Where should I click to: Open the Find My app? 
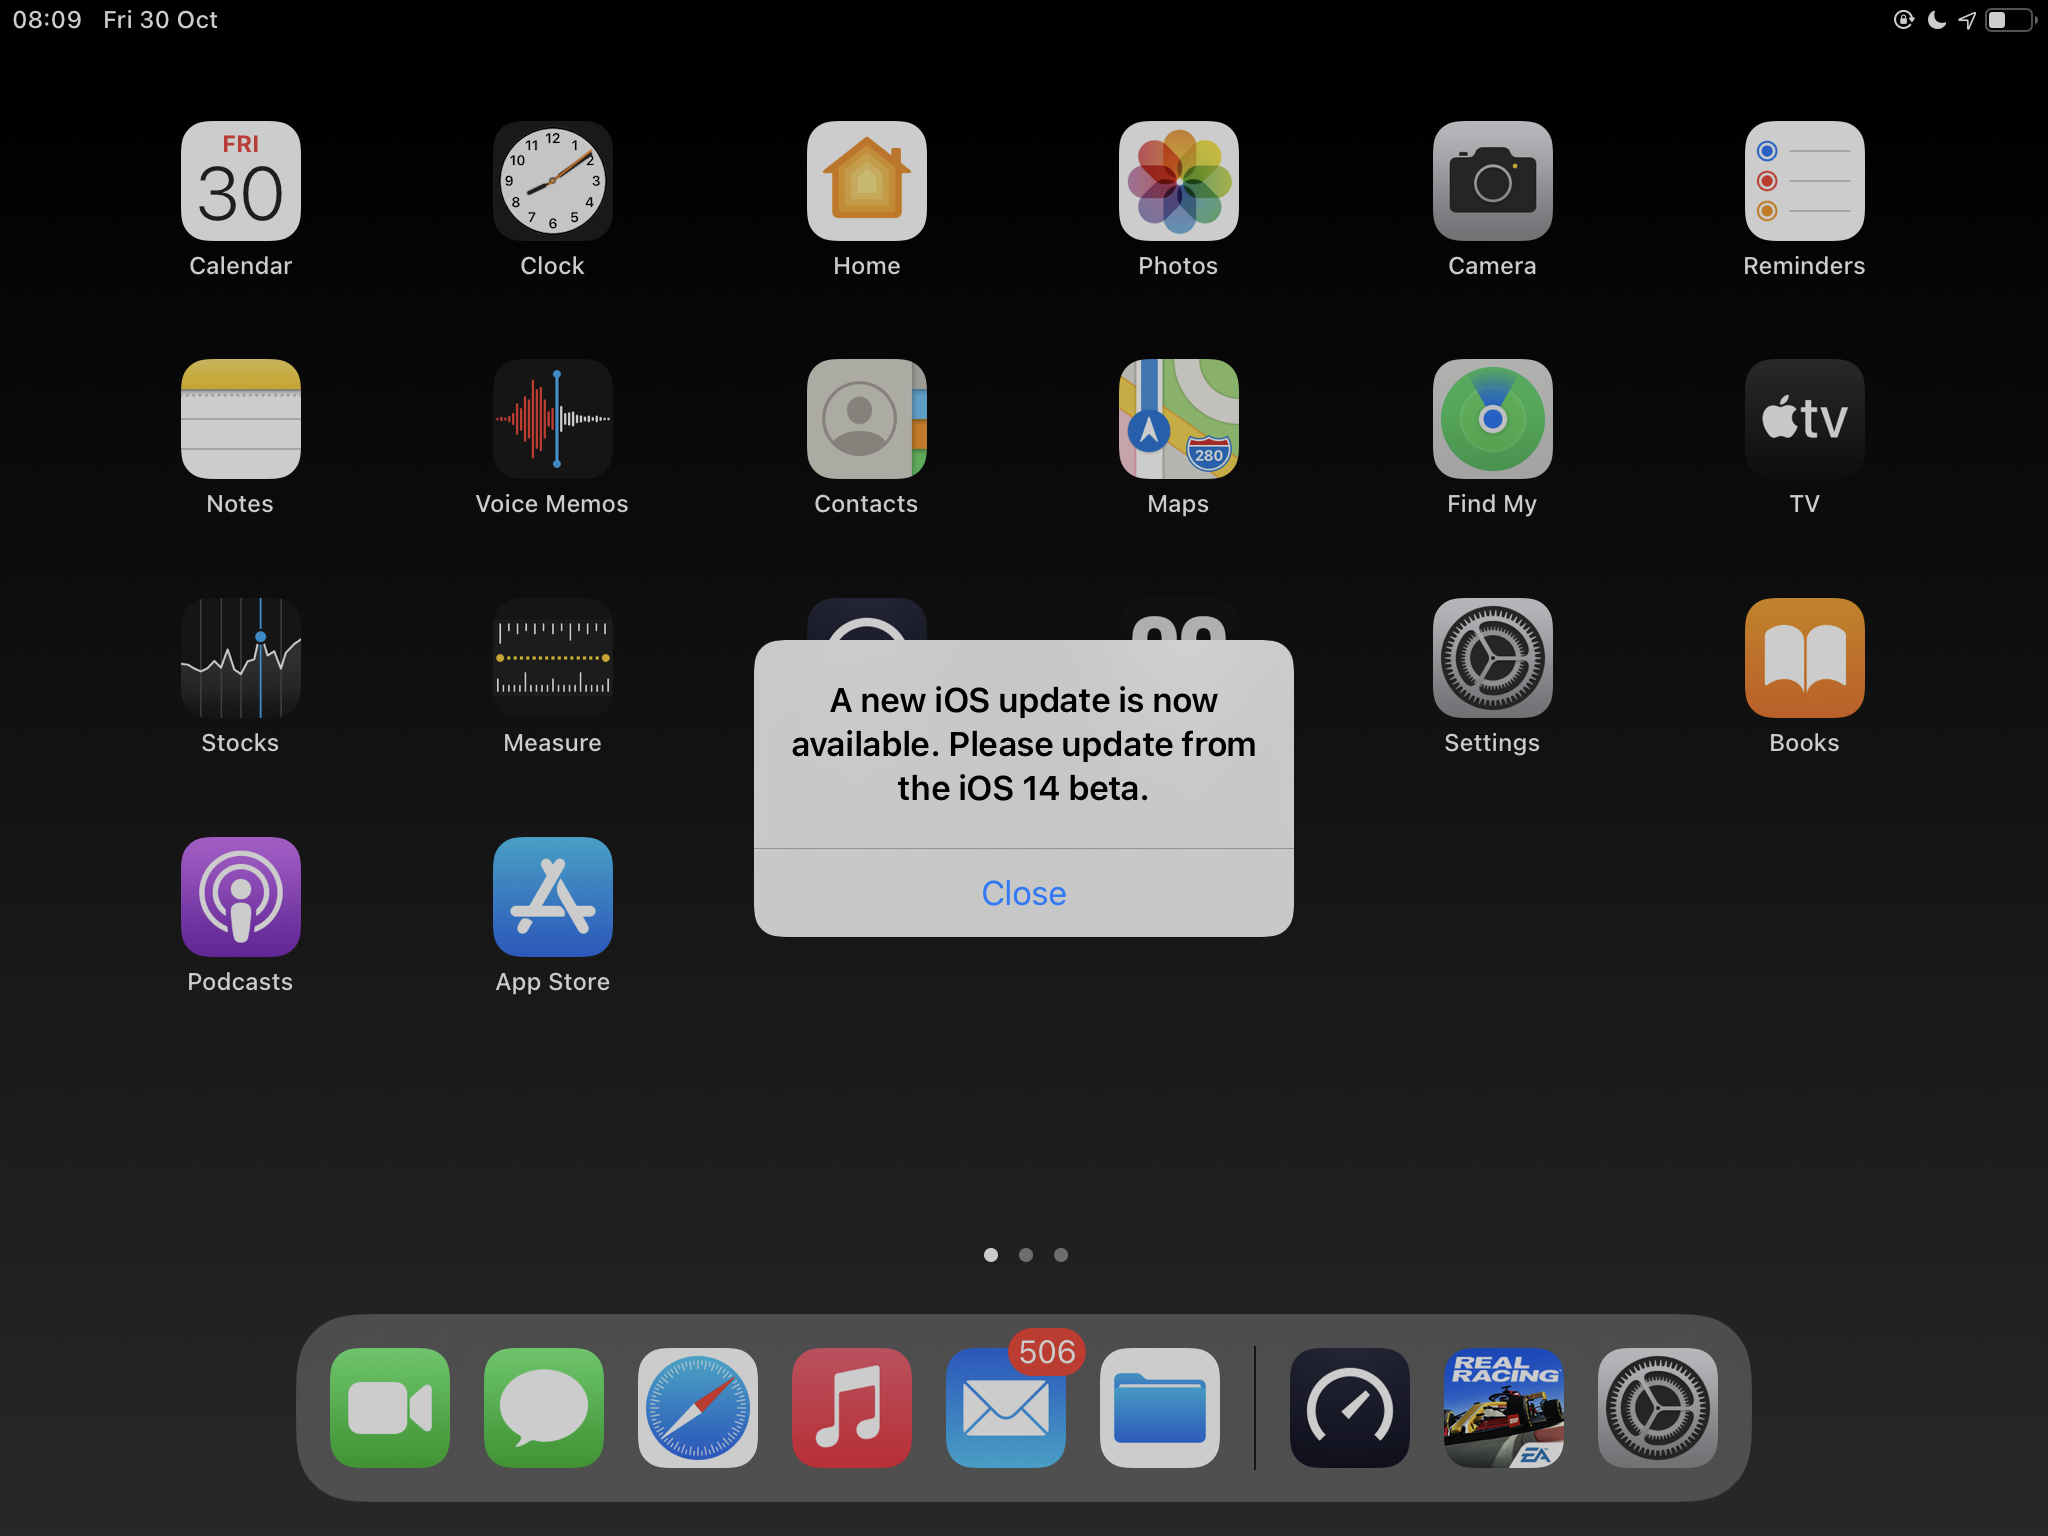tap(1491, 419)
